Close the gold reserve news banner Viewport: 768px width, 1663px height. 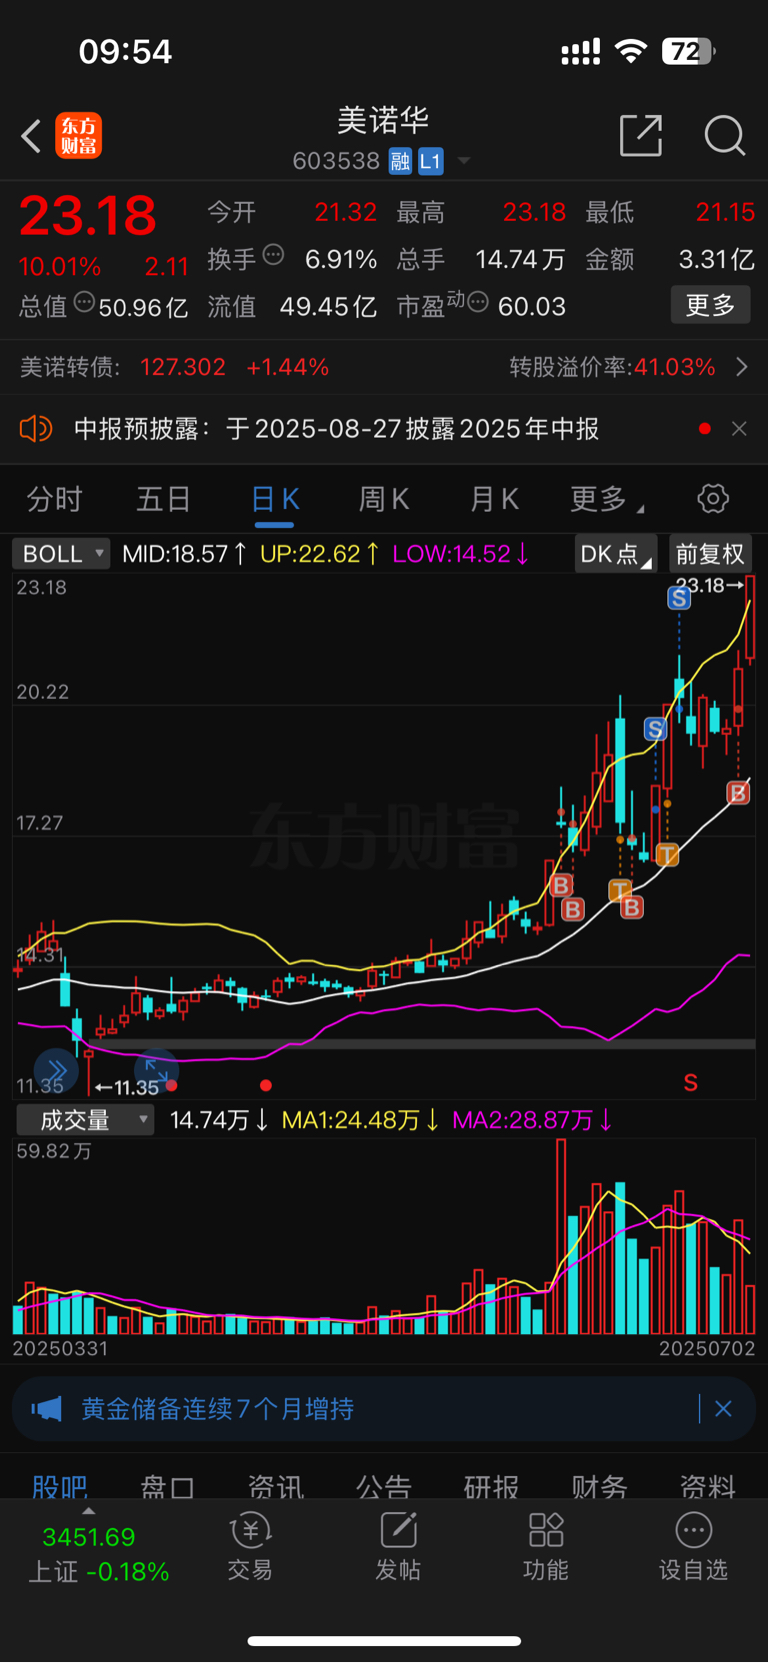click(x=723, y=1409)
